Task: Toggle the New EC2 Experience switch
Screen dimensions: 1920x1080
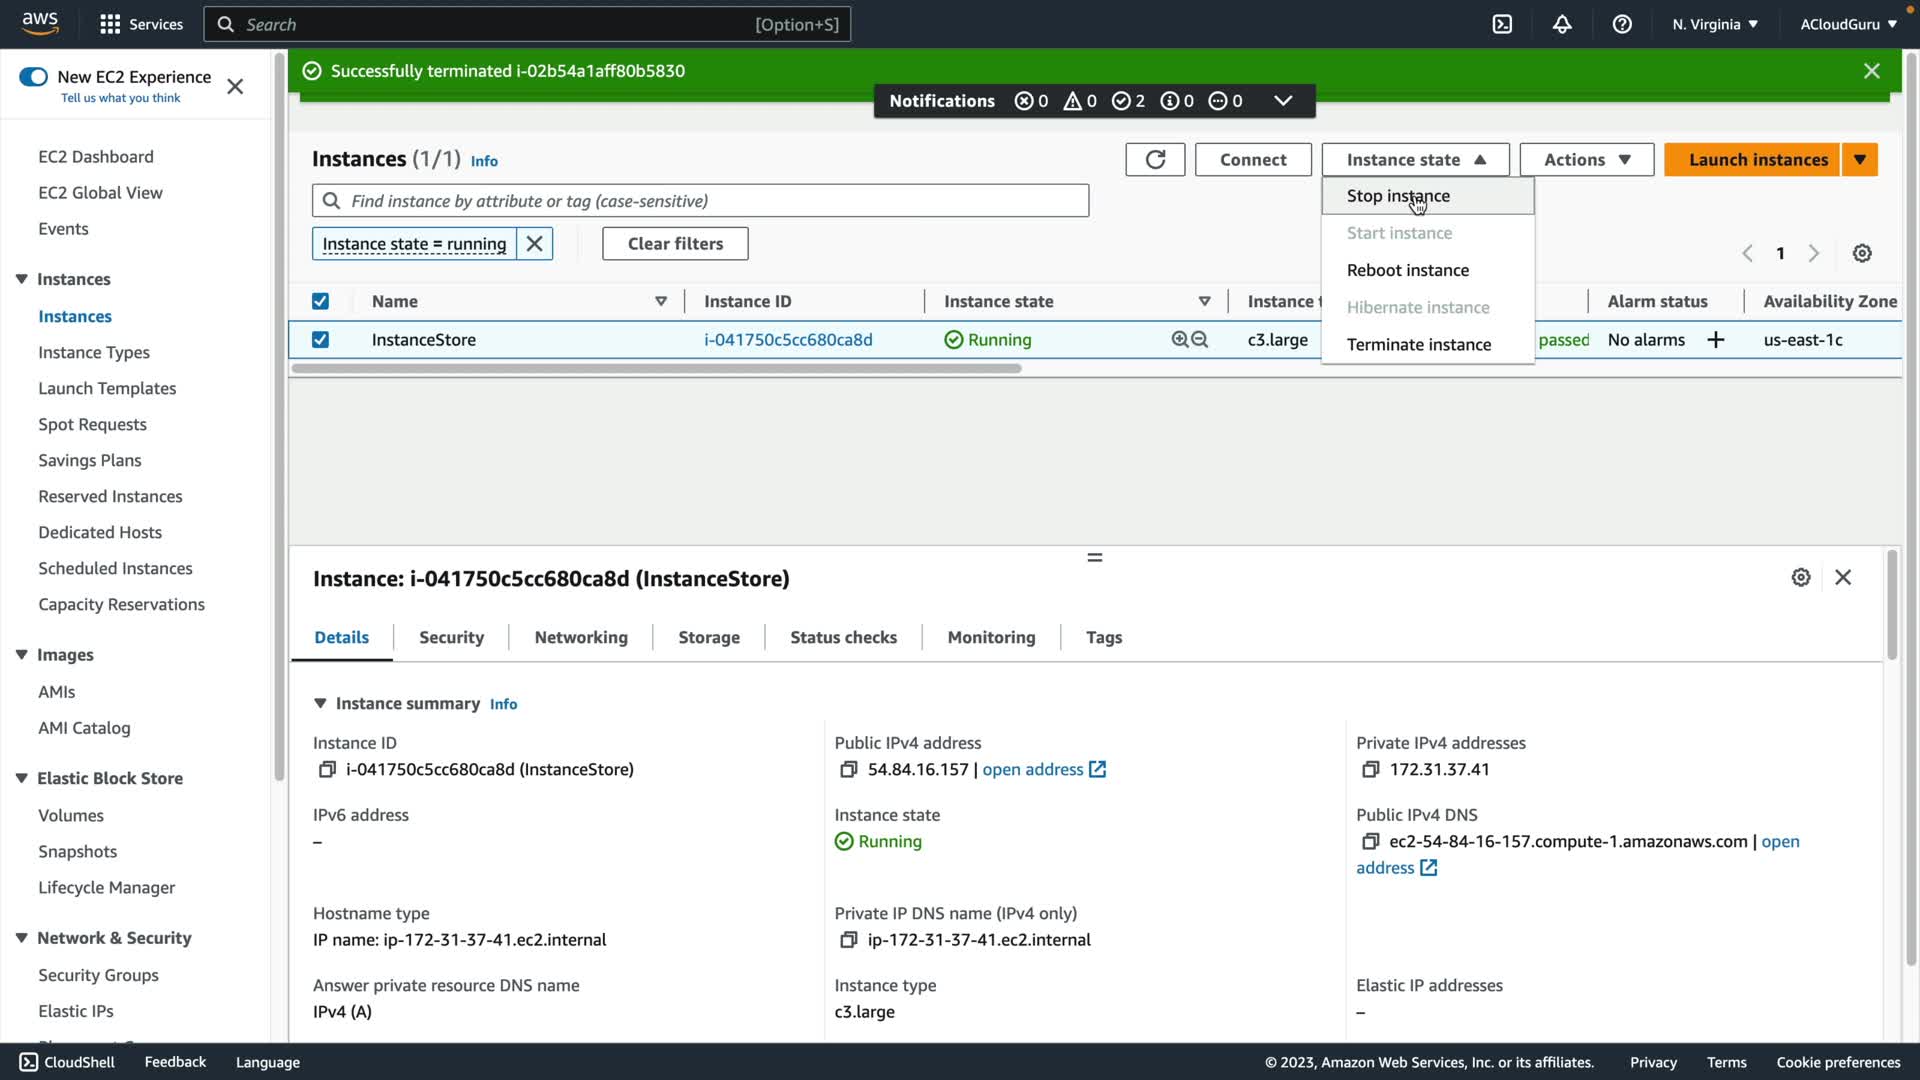Action: pyautogui.click(x=33, y=77)
